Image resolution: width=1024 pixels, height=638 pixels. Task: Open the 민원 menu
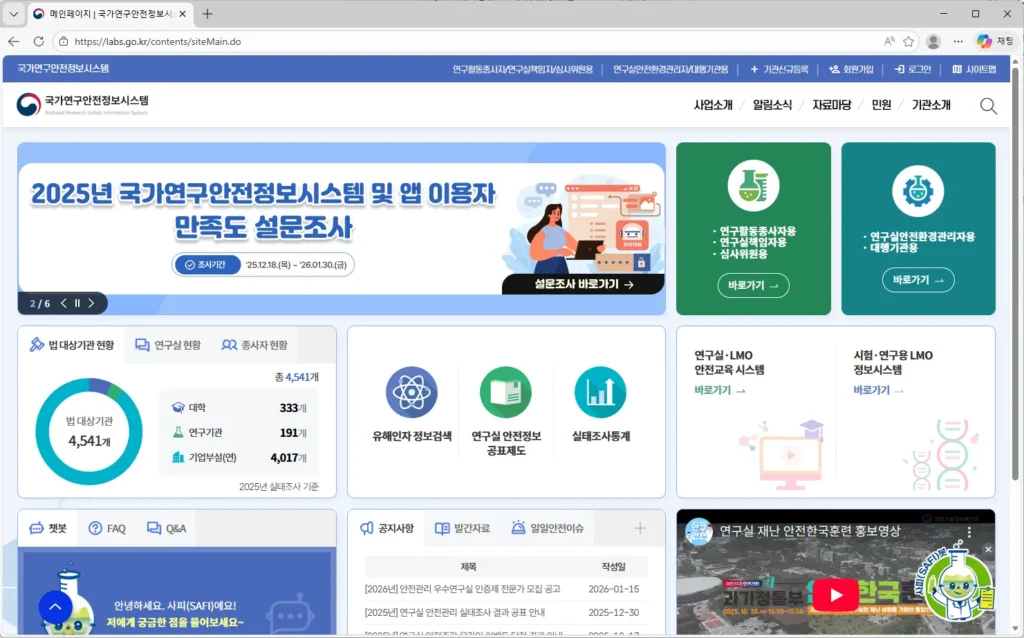click(881, 105)
